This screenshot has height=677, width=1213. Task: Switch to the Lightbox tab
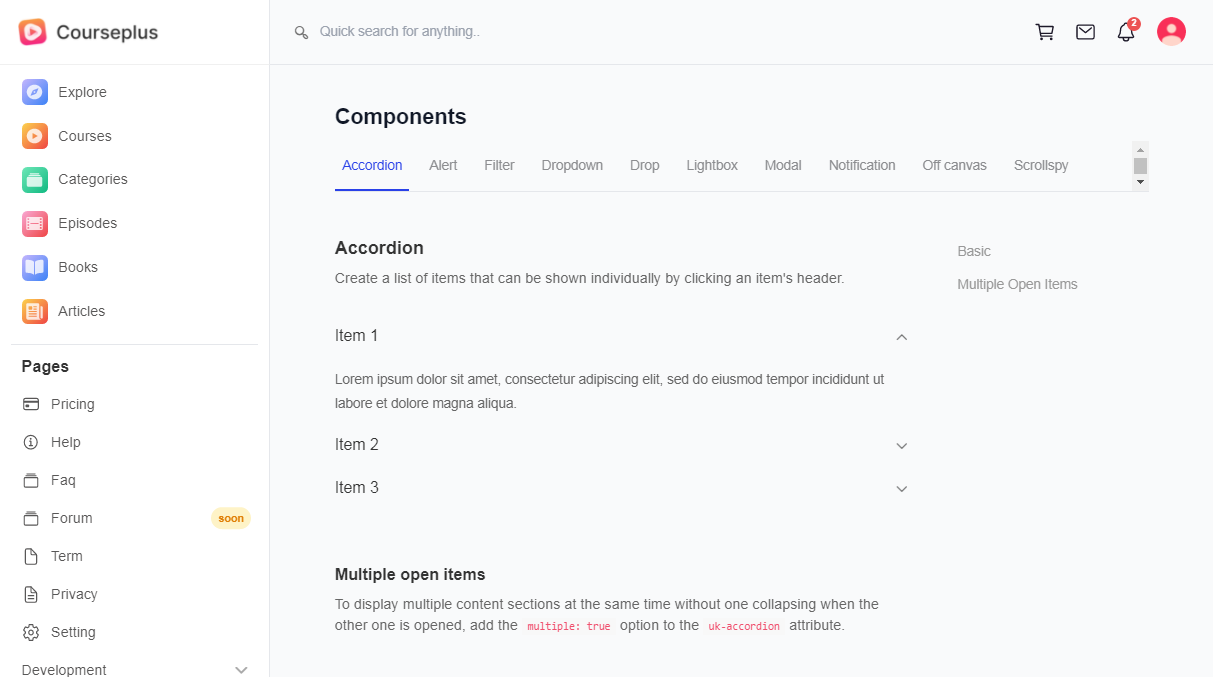coord(712,165)
